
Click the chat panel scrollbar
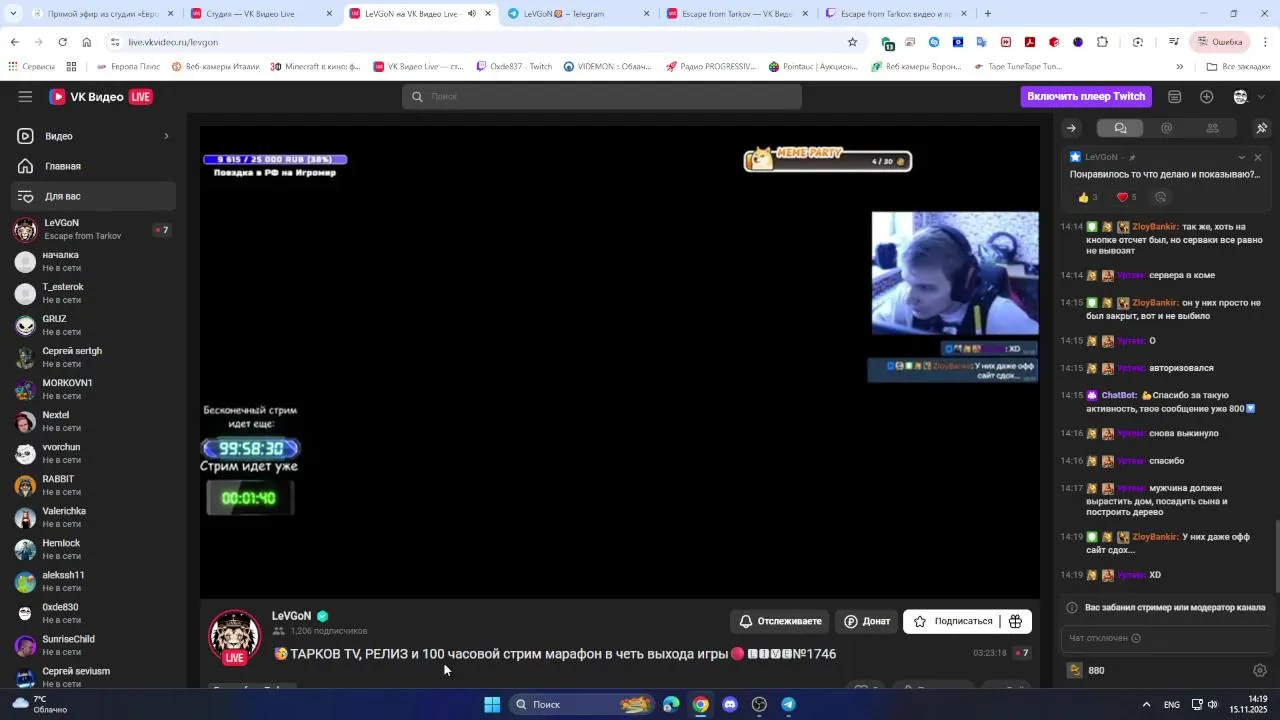click(x=1277, y=557)
